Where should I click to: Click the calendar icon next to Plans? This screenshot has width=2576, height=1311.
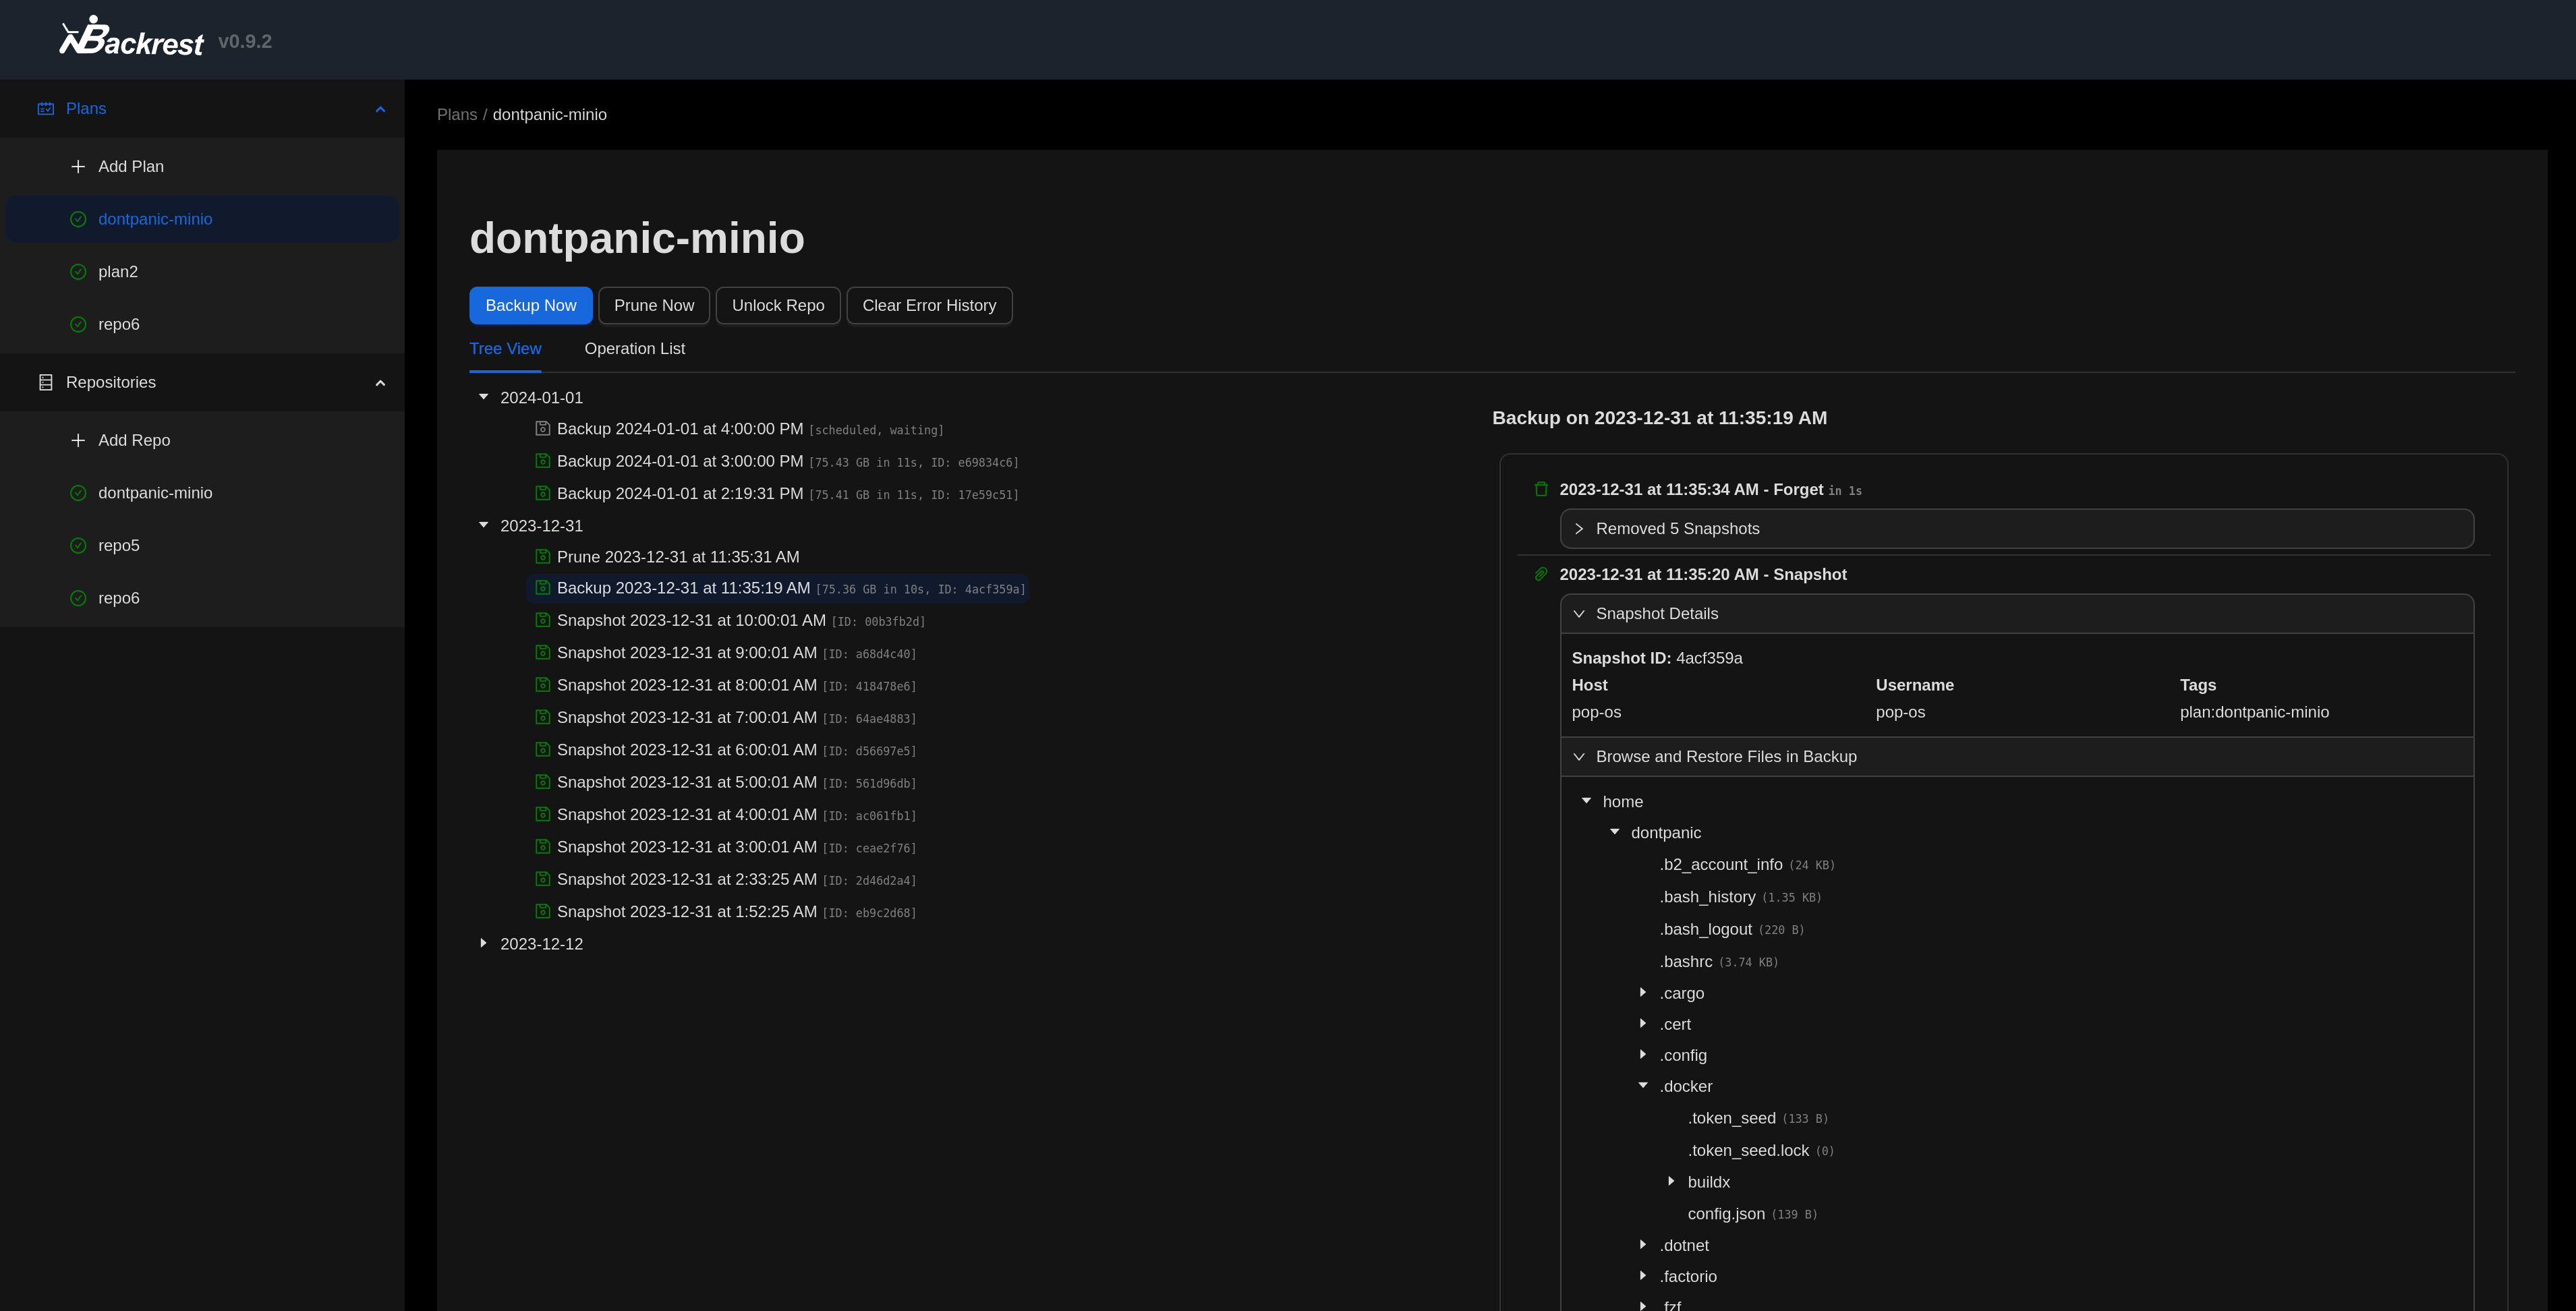[45, 108]
